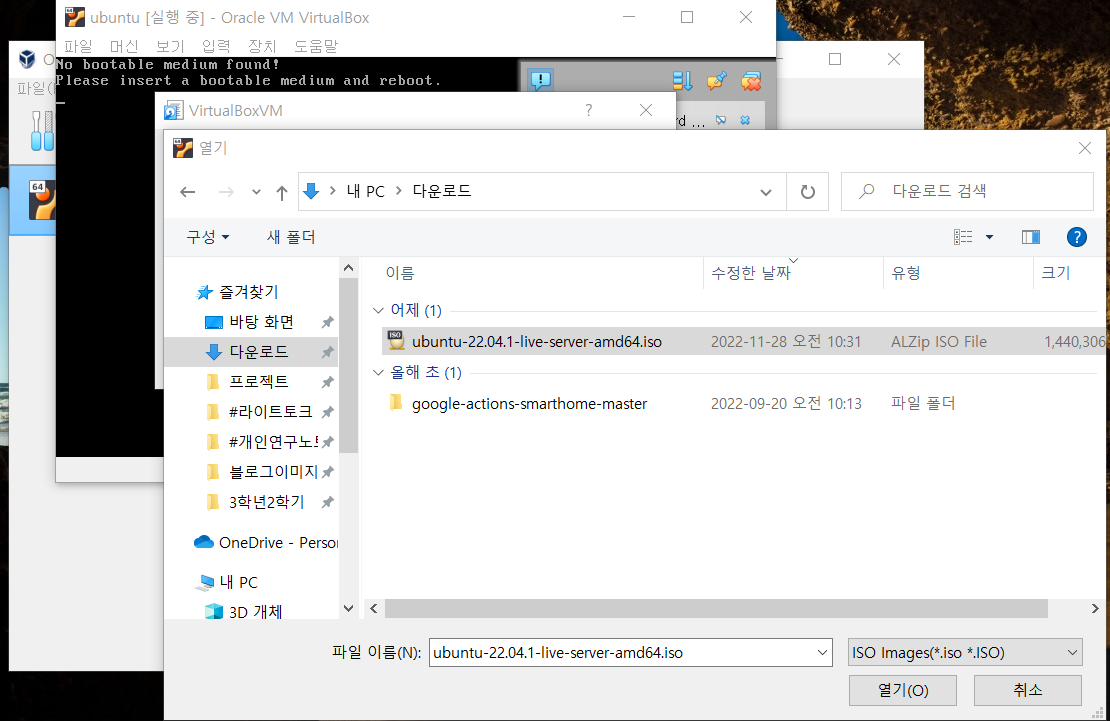Open 입력 menu in ubuntu VM window
Viewport: 1110px width, 721px height.
click(x=216, y=46)
